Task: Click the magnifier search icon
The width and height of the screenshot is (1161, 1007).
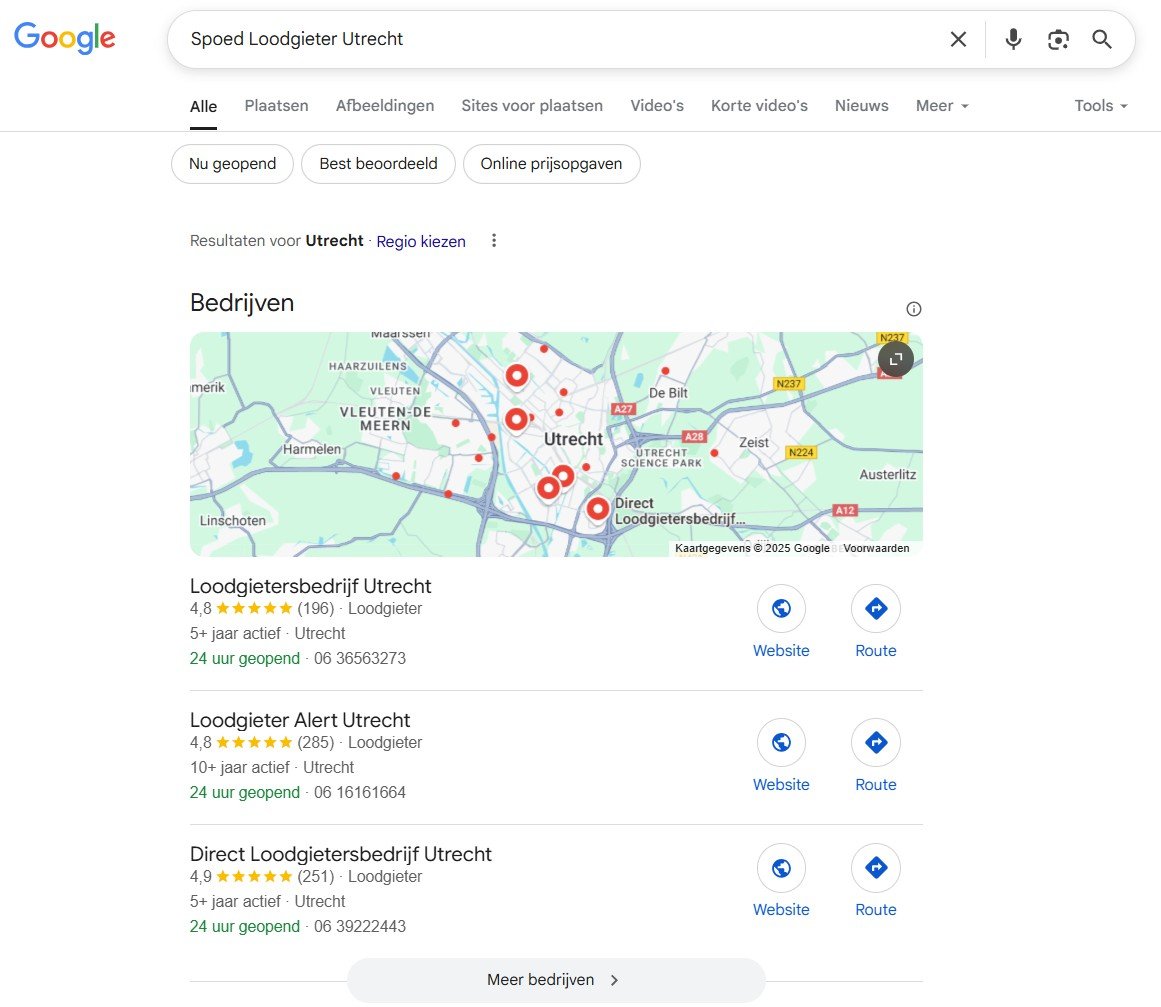Action: click(1102, 39)
